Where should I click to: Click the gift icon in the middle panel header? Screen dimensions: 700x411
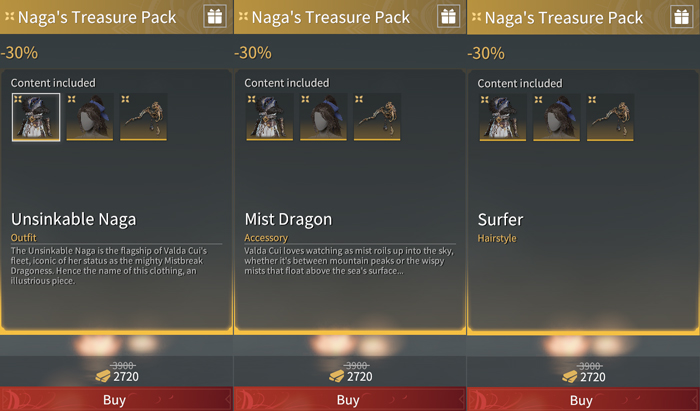448,17
